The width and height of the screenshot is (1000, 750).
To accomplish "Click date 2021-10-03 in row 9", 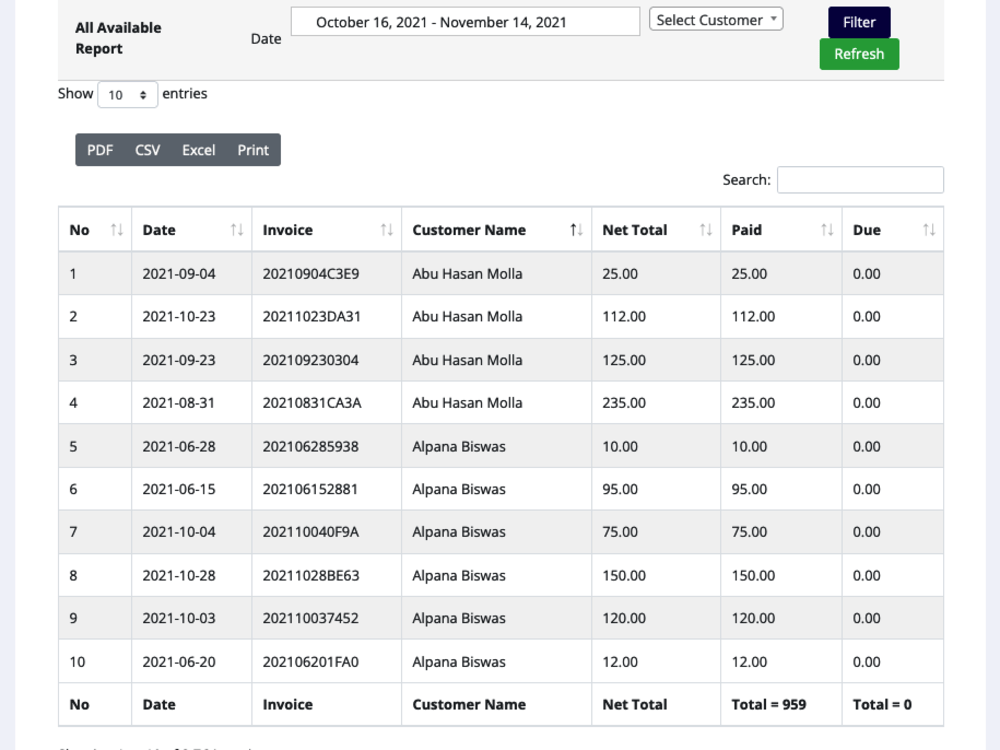I will pos(179,618).
